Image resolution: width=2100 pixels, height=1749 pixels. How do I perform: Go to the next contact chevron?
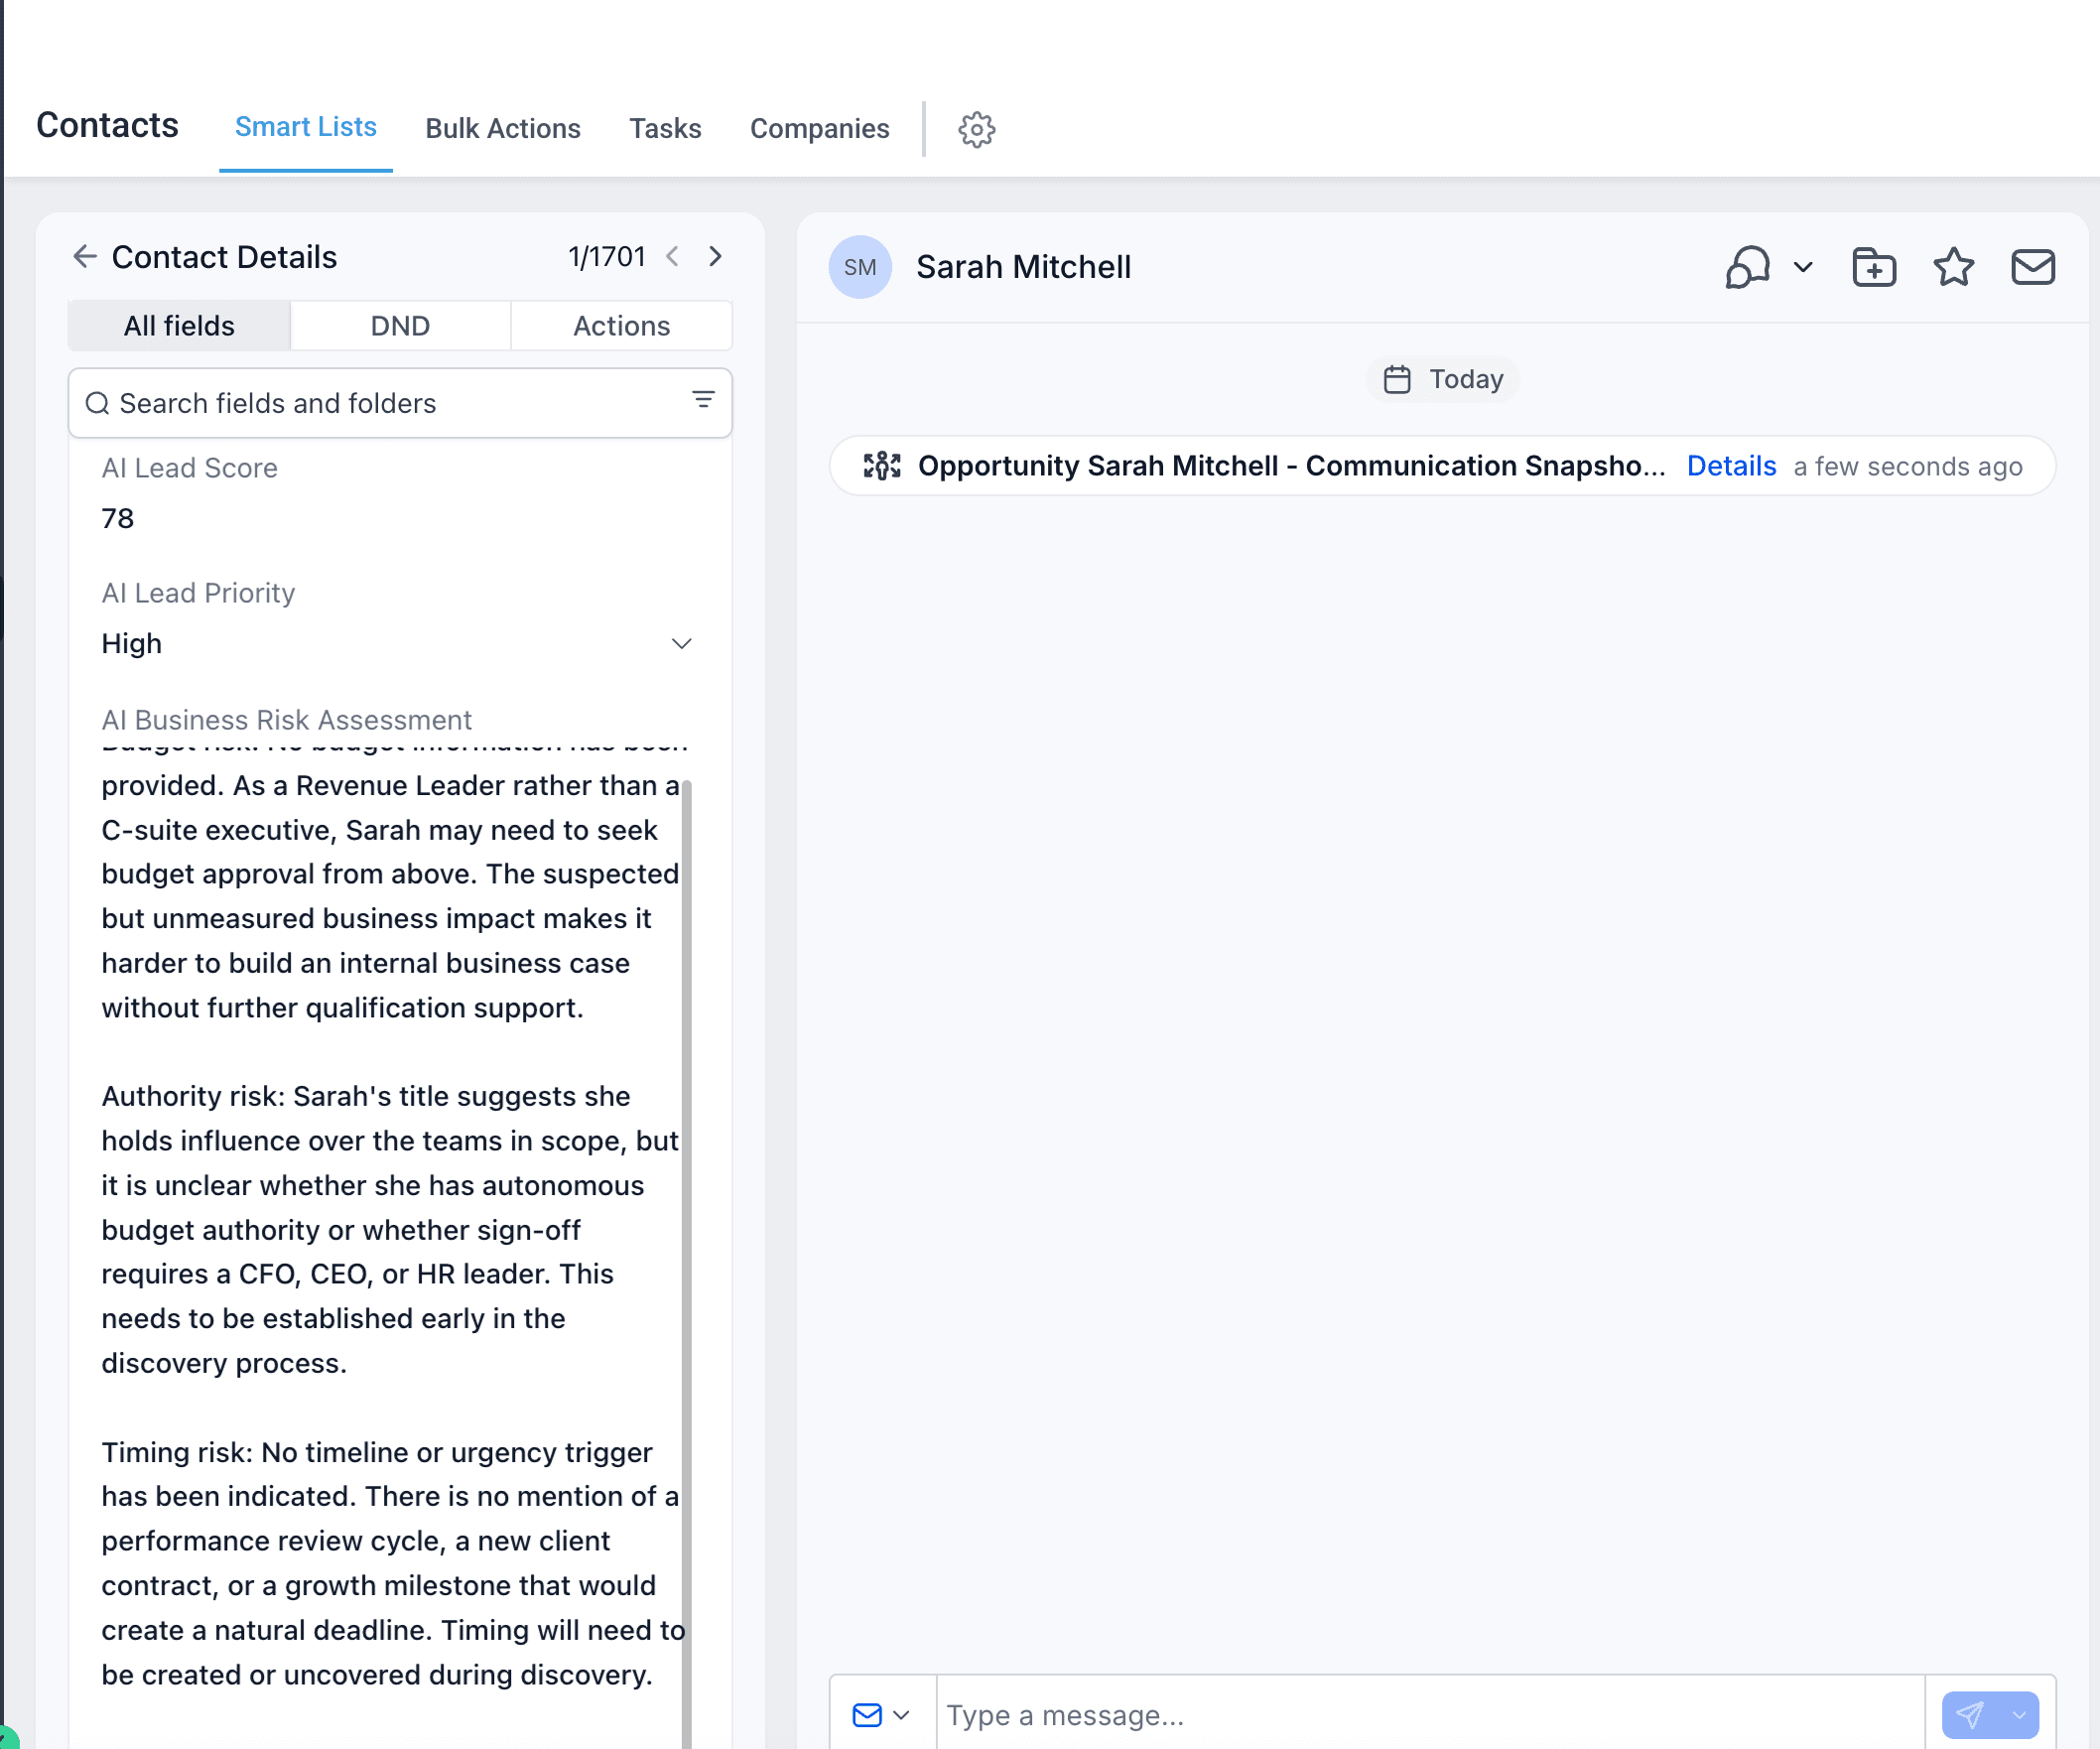click(x=715, y=257)
